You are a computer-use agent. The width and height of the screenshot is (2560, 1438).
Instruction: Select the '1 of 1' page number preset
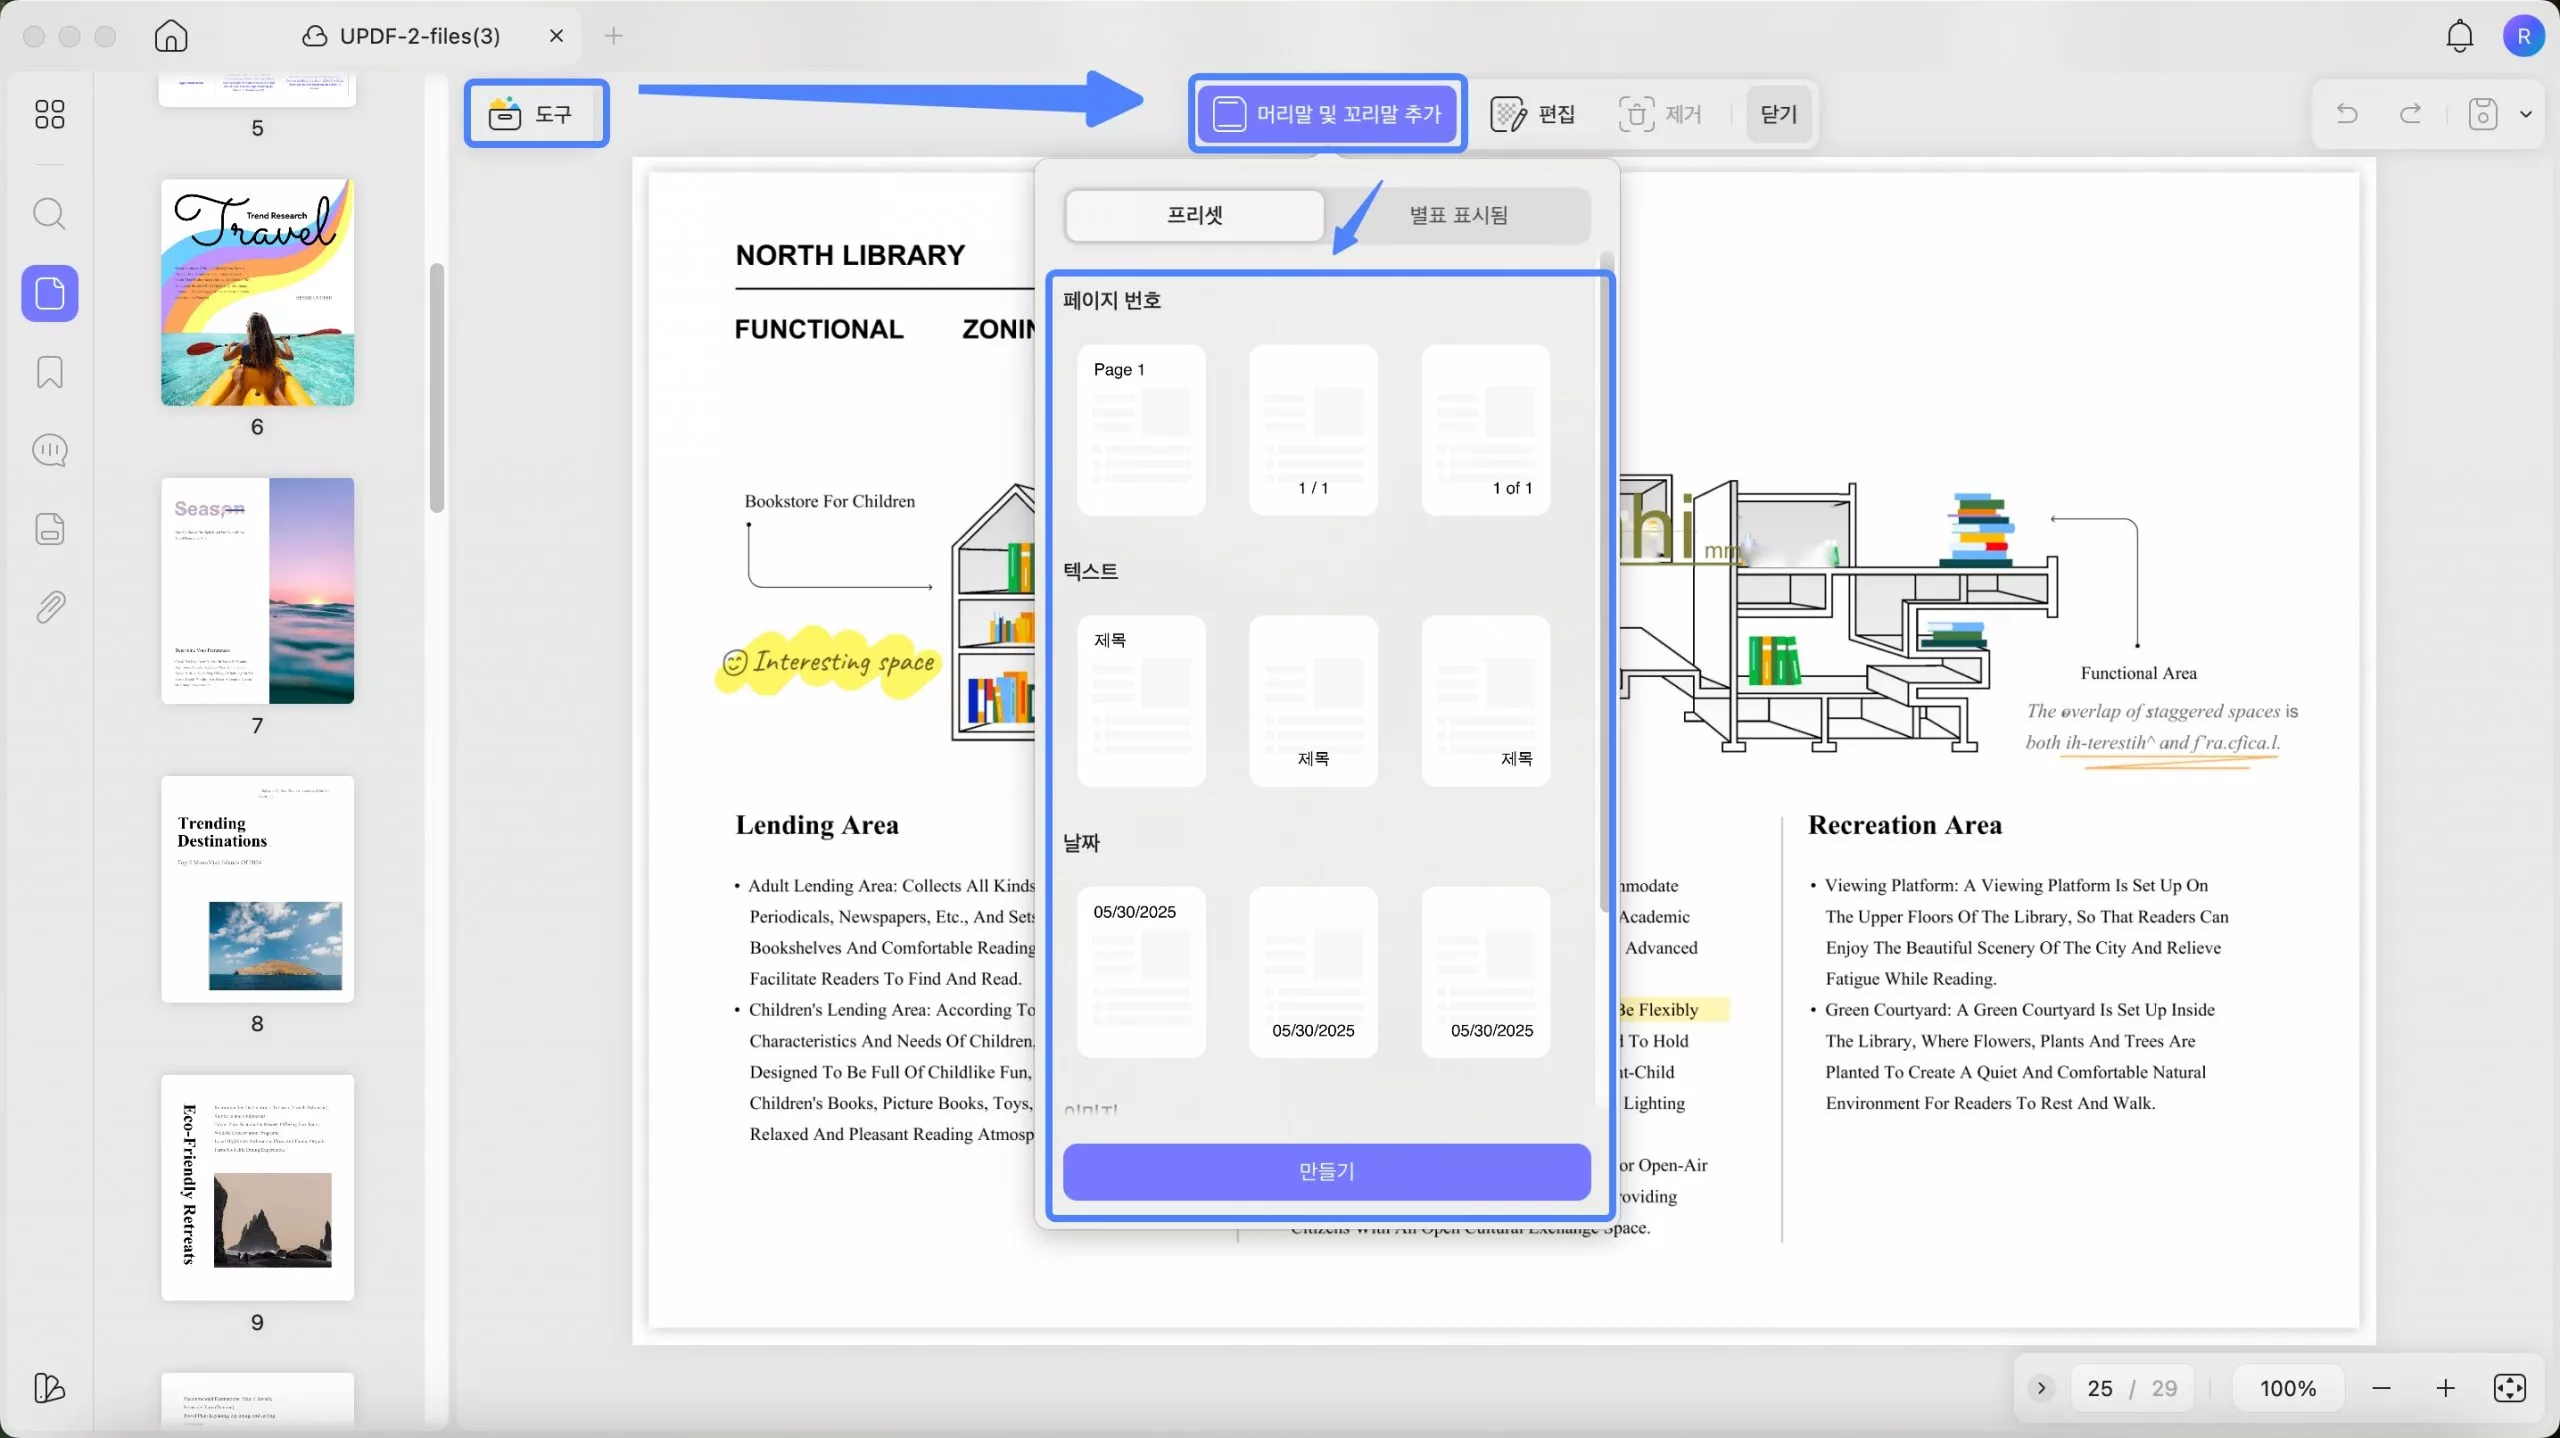point(1485,430)
